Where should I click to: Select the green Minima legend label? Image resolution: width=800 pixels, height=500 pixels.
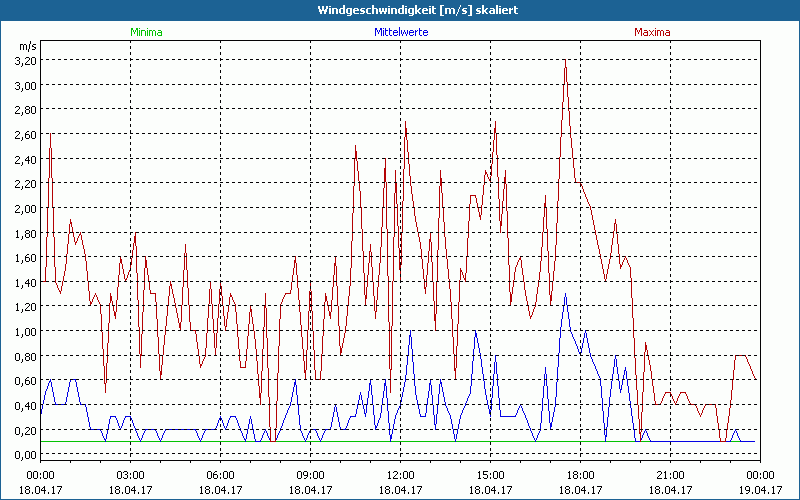pyautogui.click(x=145, y=32)
